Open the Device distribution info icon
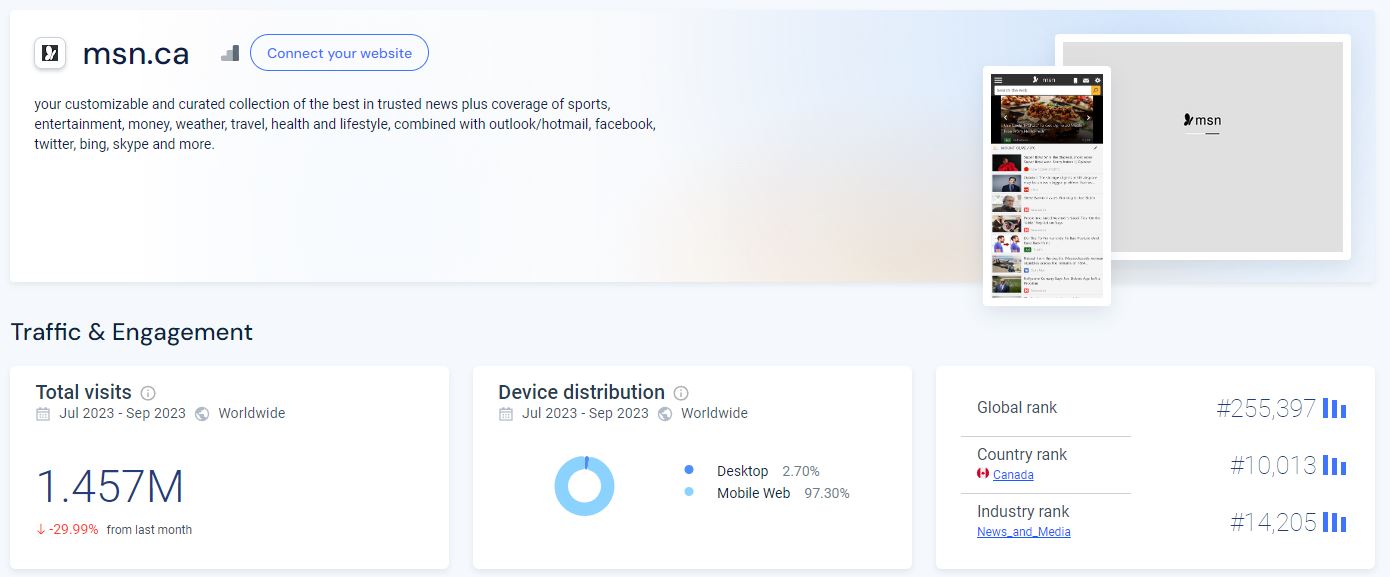This screenshot has width=1390, height=577. (681, 393)
